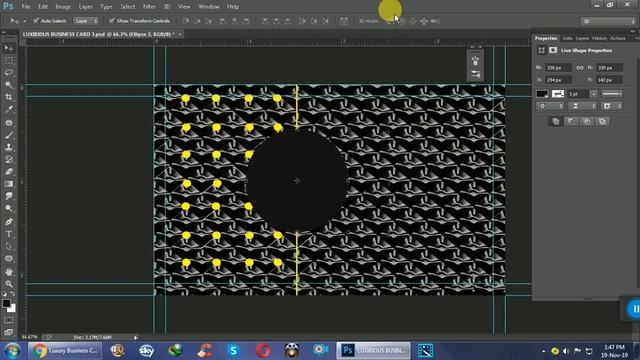Click the align top edges icon
Viewport: 640px width, 360px height.
[186, 21]
